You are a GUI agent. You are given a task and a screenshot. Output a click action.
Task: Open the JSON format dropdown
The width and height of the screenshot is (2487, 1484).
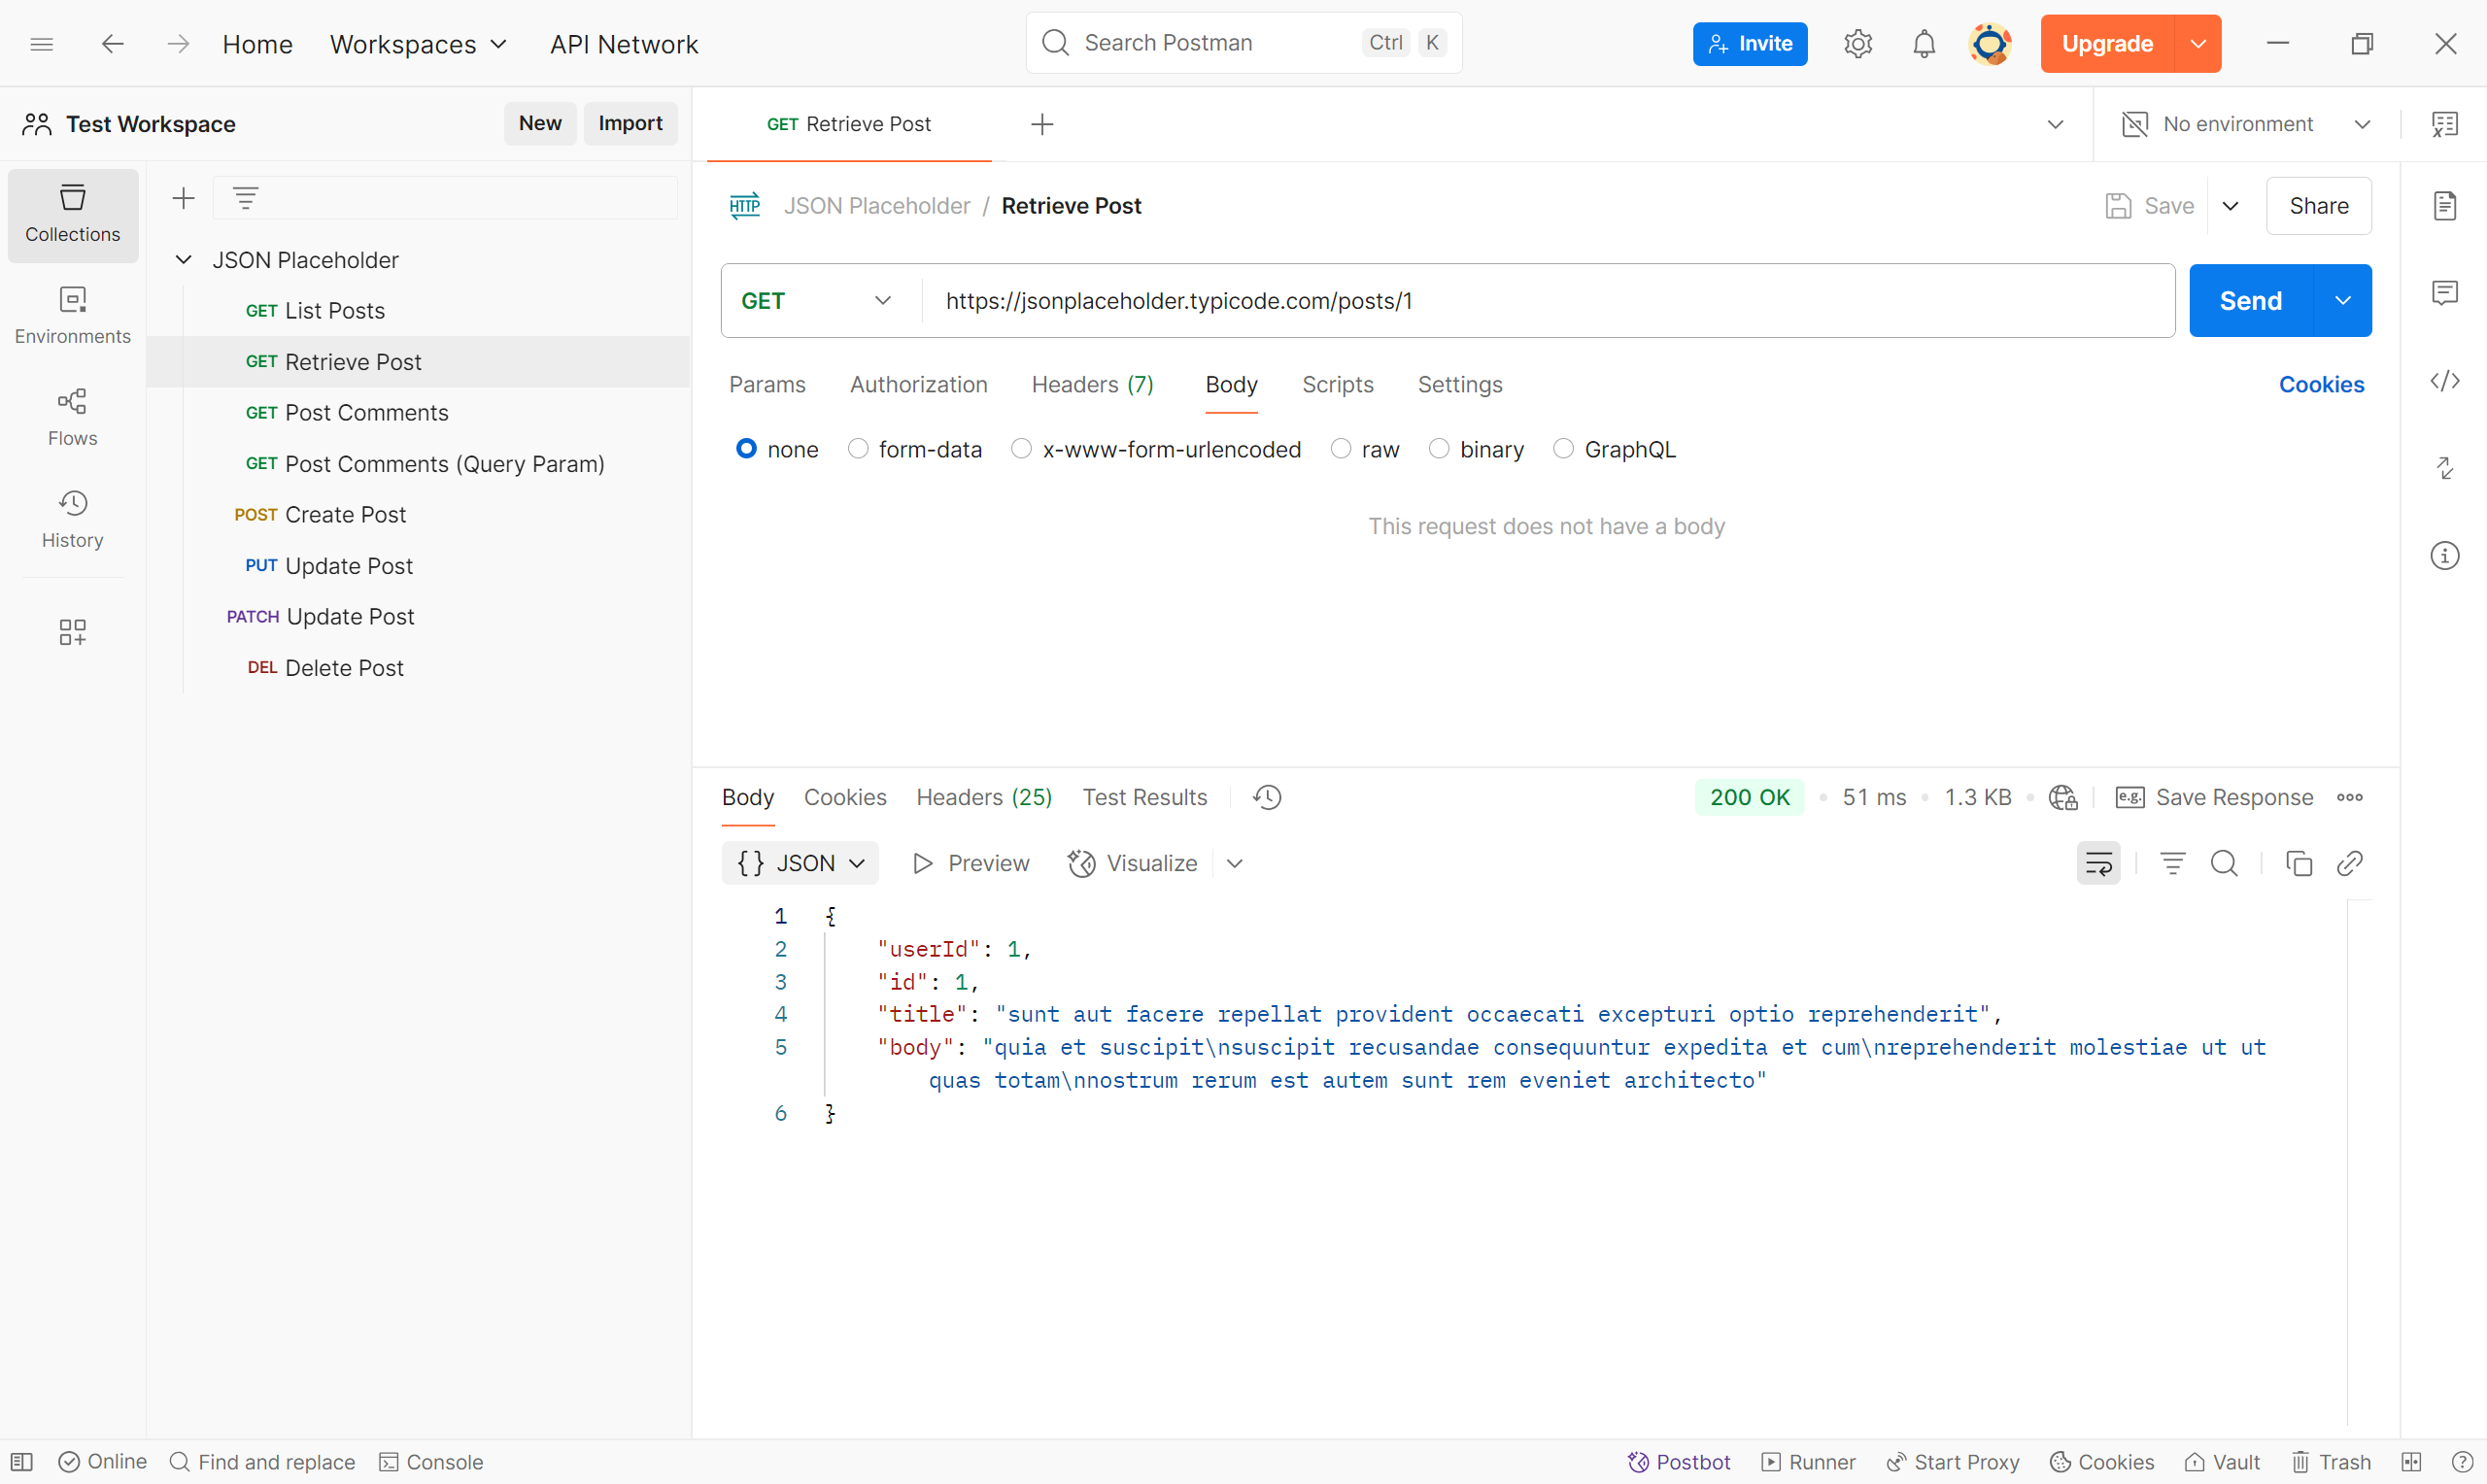tap(800, 863)
